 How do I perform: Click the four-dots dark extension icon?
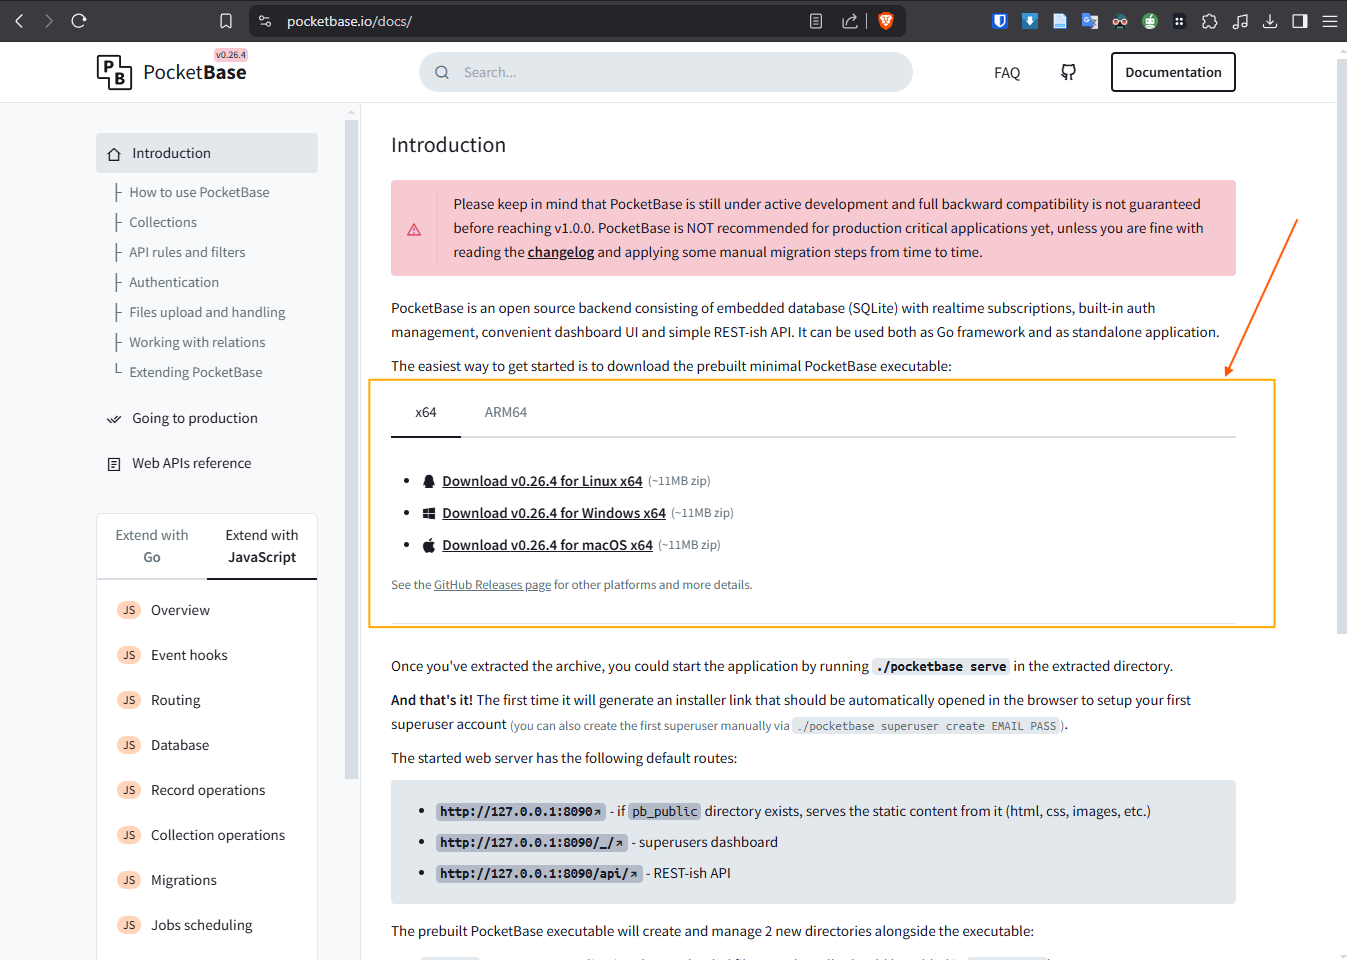[1180, 21]
